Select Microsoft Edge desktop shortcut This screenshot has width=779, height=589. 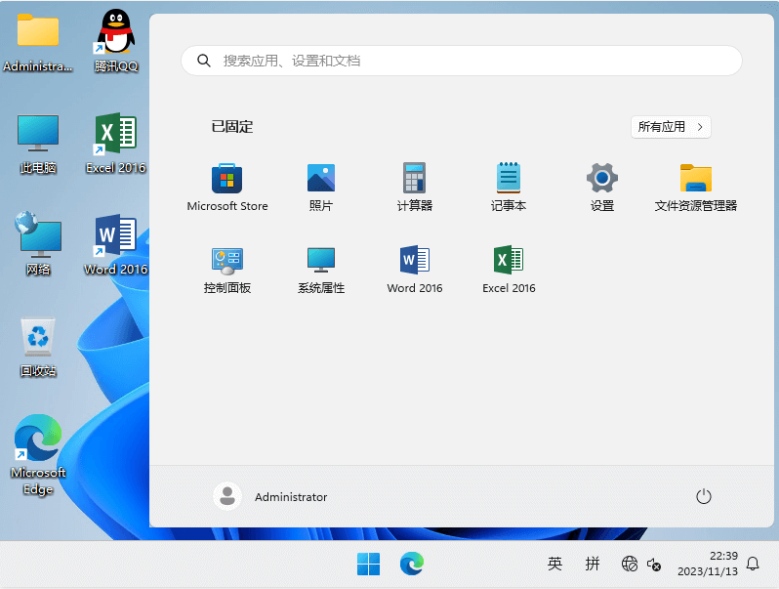(x=38, y=455)
